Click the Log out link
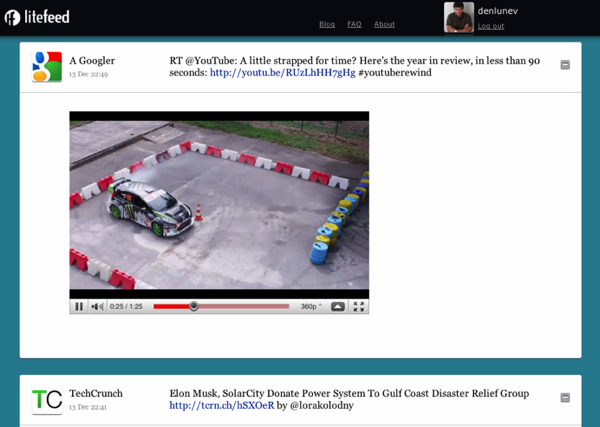 click(491, 26)
